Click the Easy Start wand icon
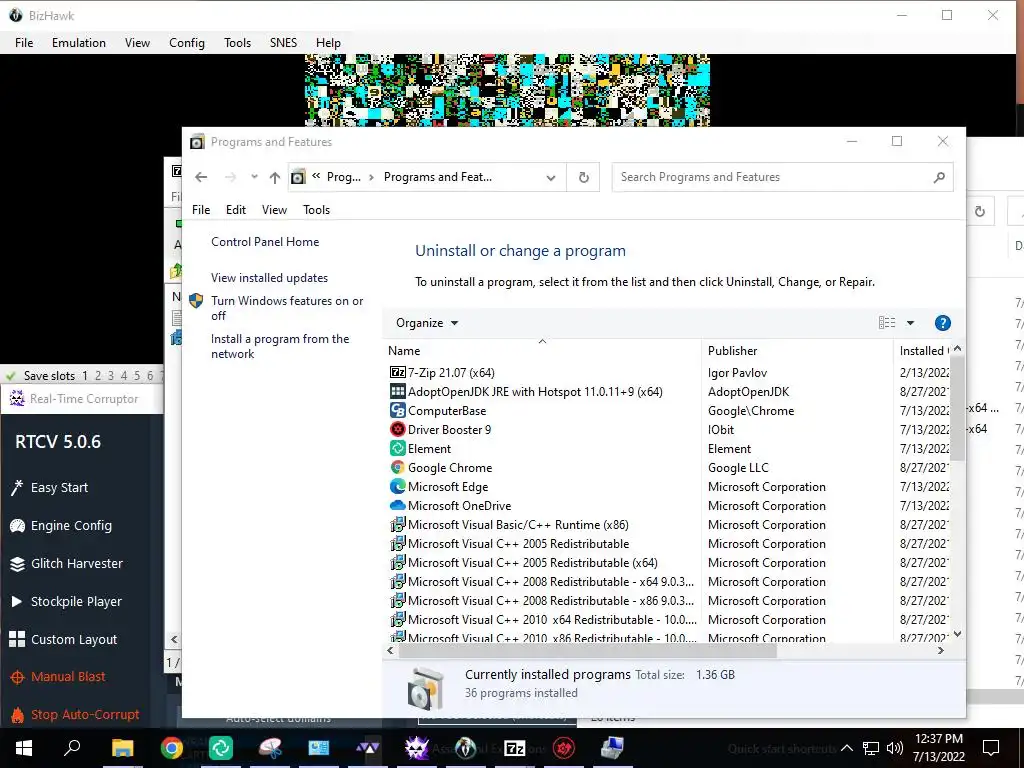The image size is (1024, 768). (x=17, y=488)
